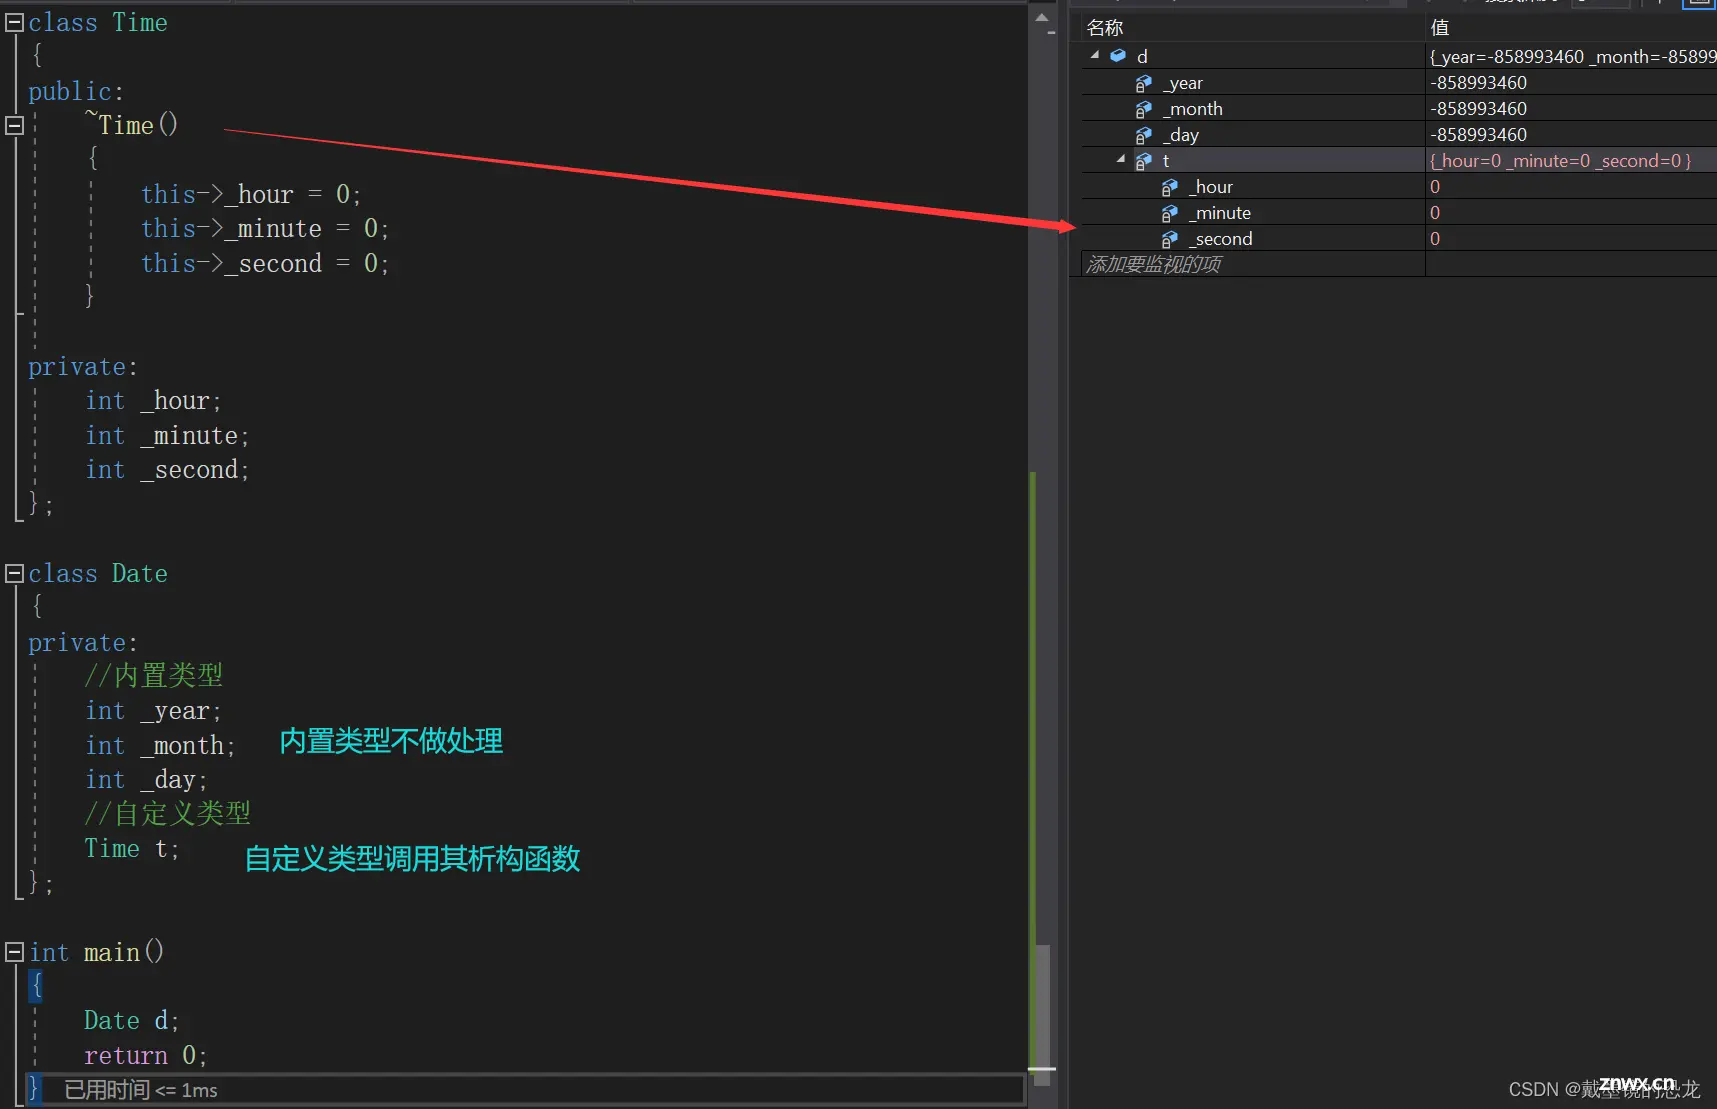Click the line 'this->_second = 0;'

[264, 263]
